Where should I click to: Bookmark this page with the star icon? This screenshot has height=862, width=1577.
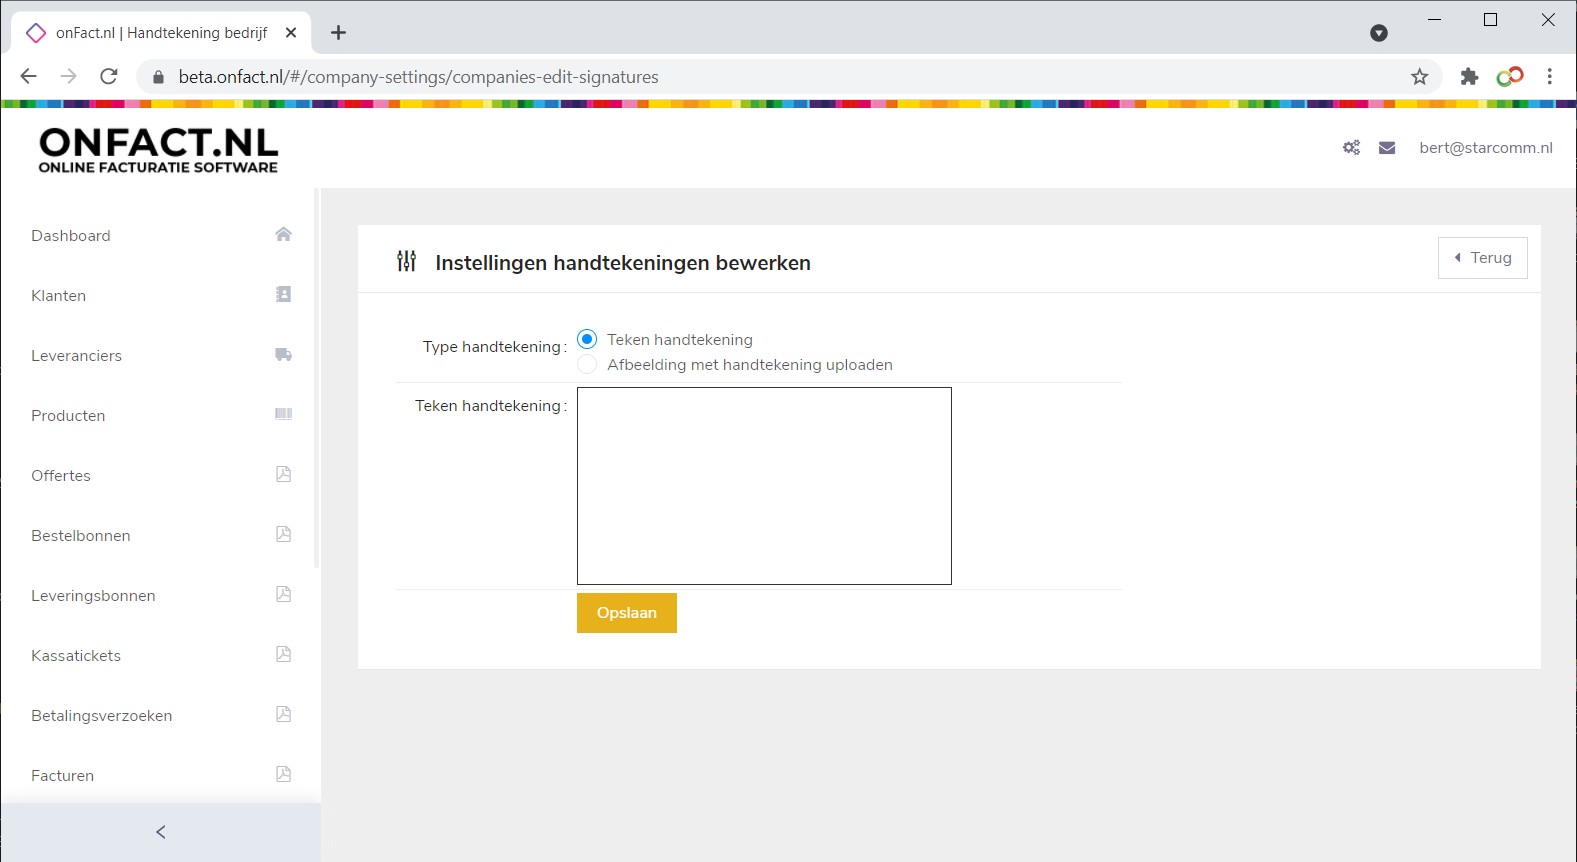1419,77
